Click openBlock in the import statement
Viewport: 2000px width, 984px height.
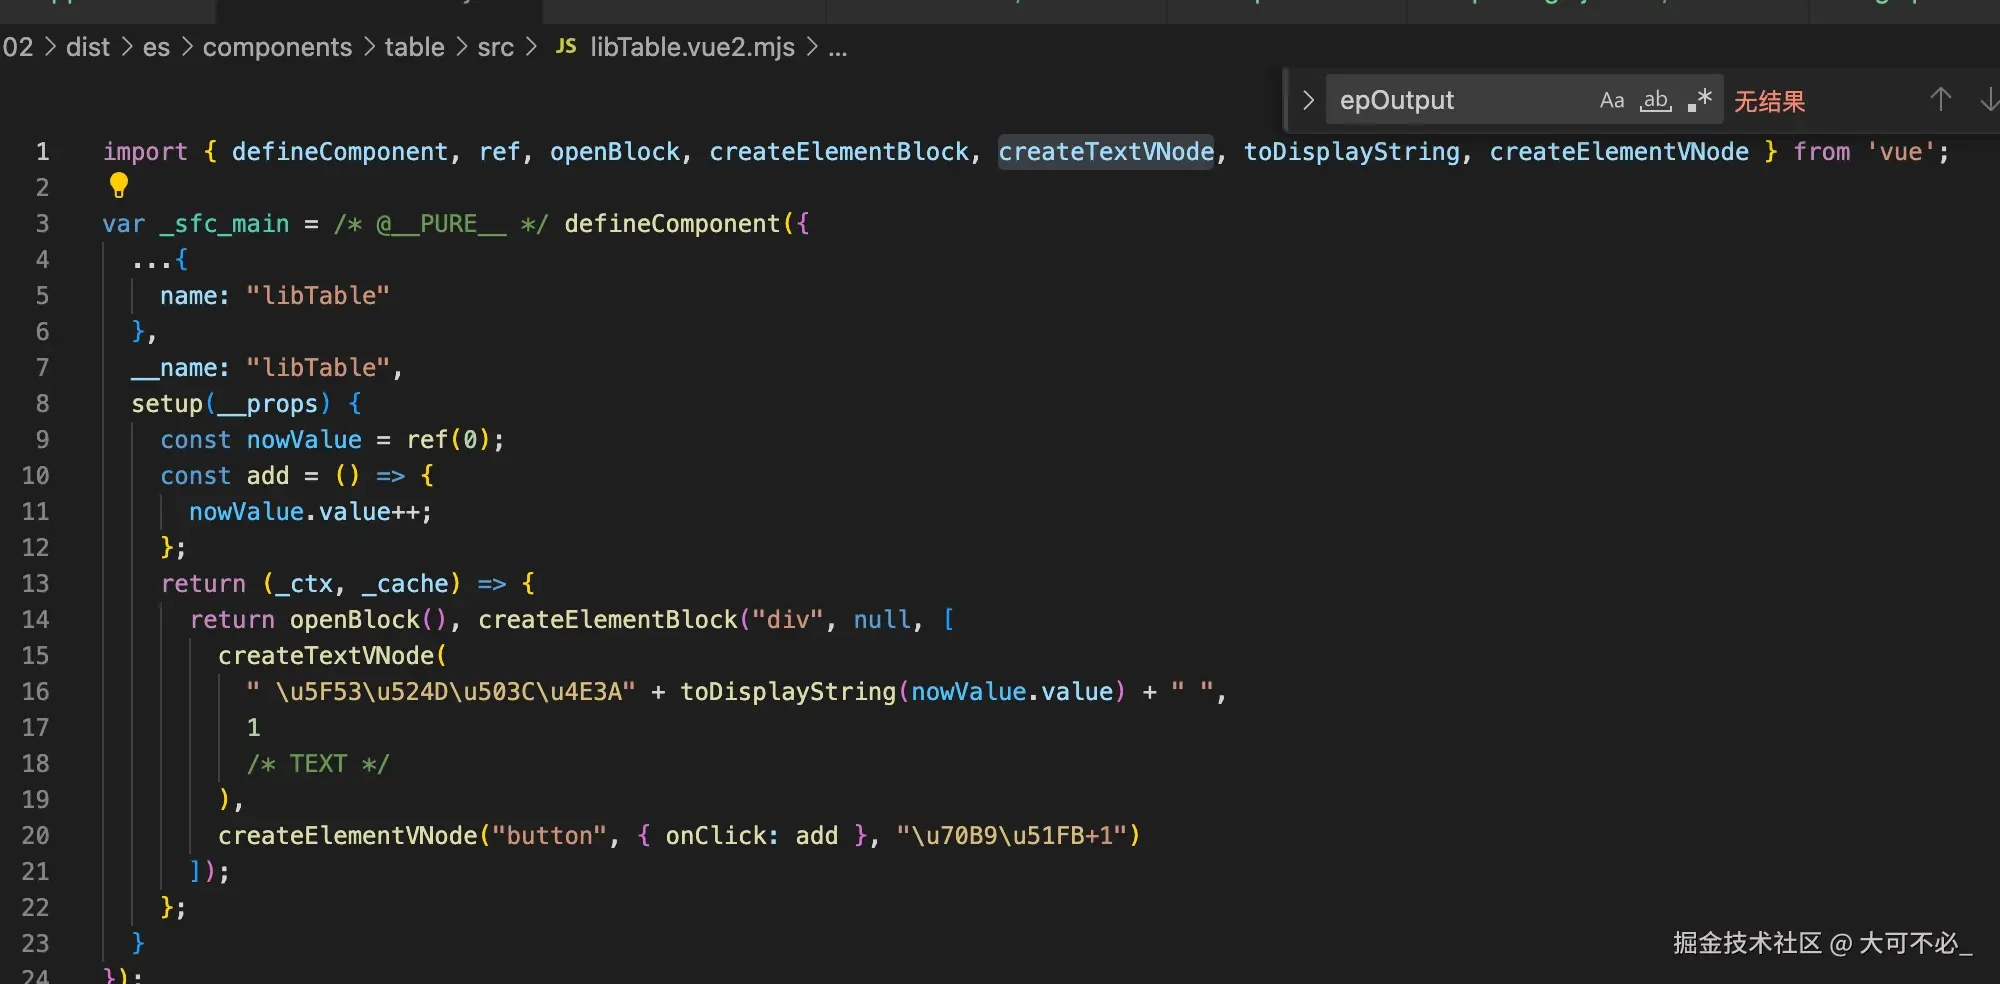tap(615, 151)
